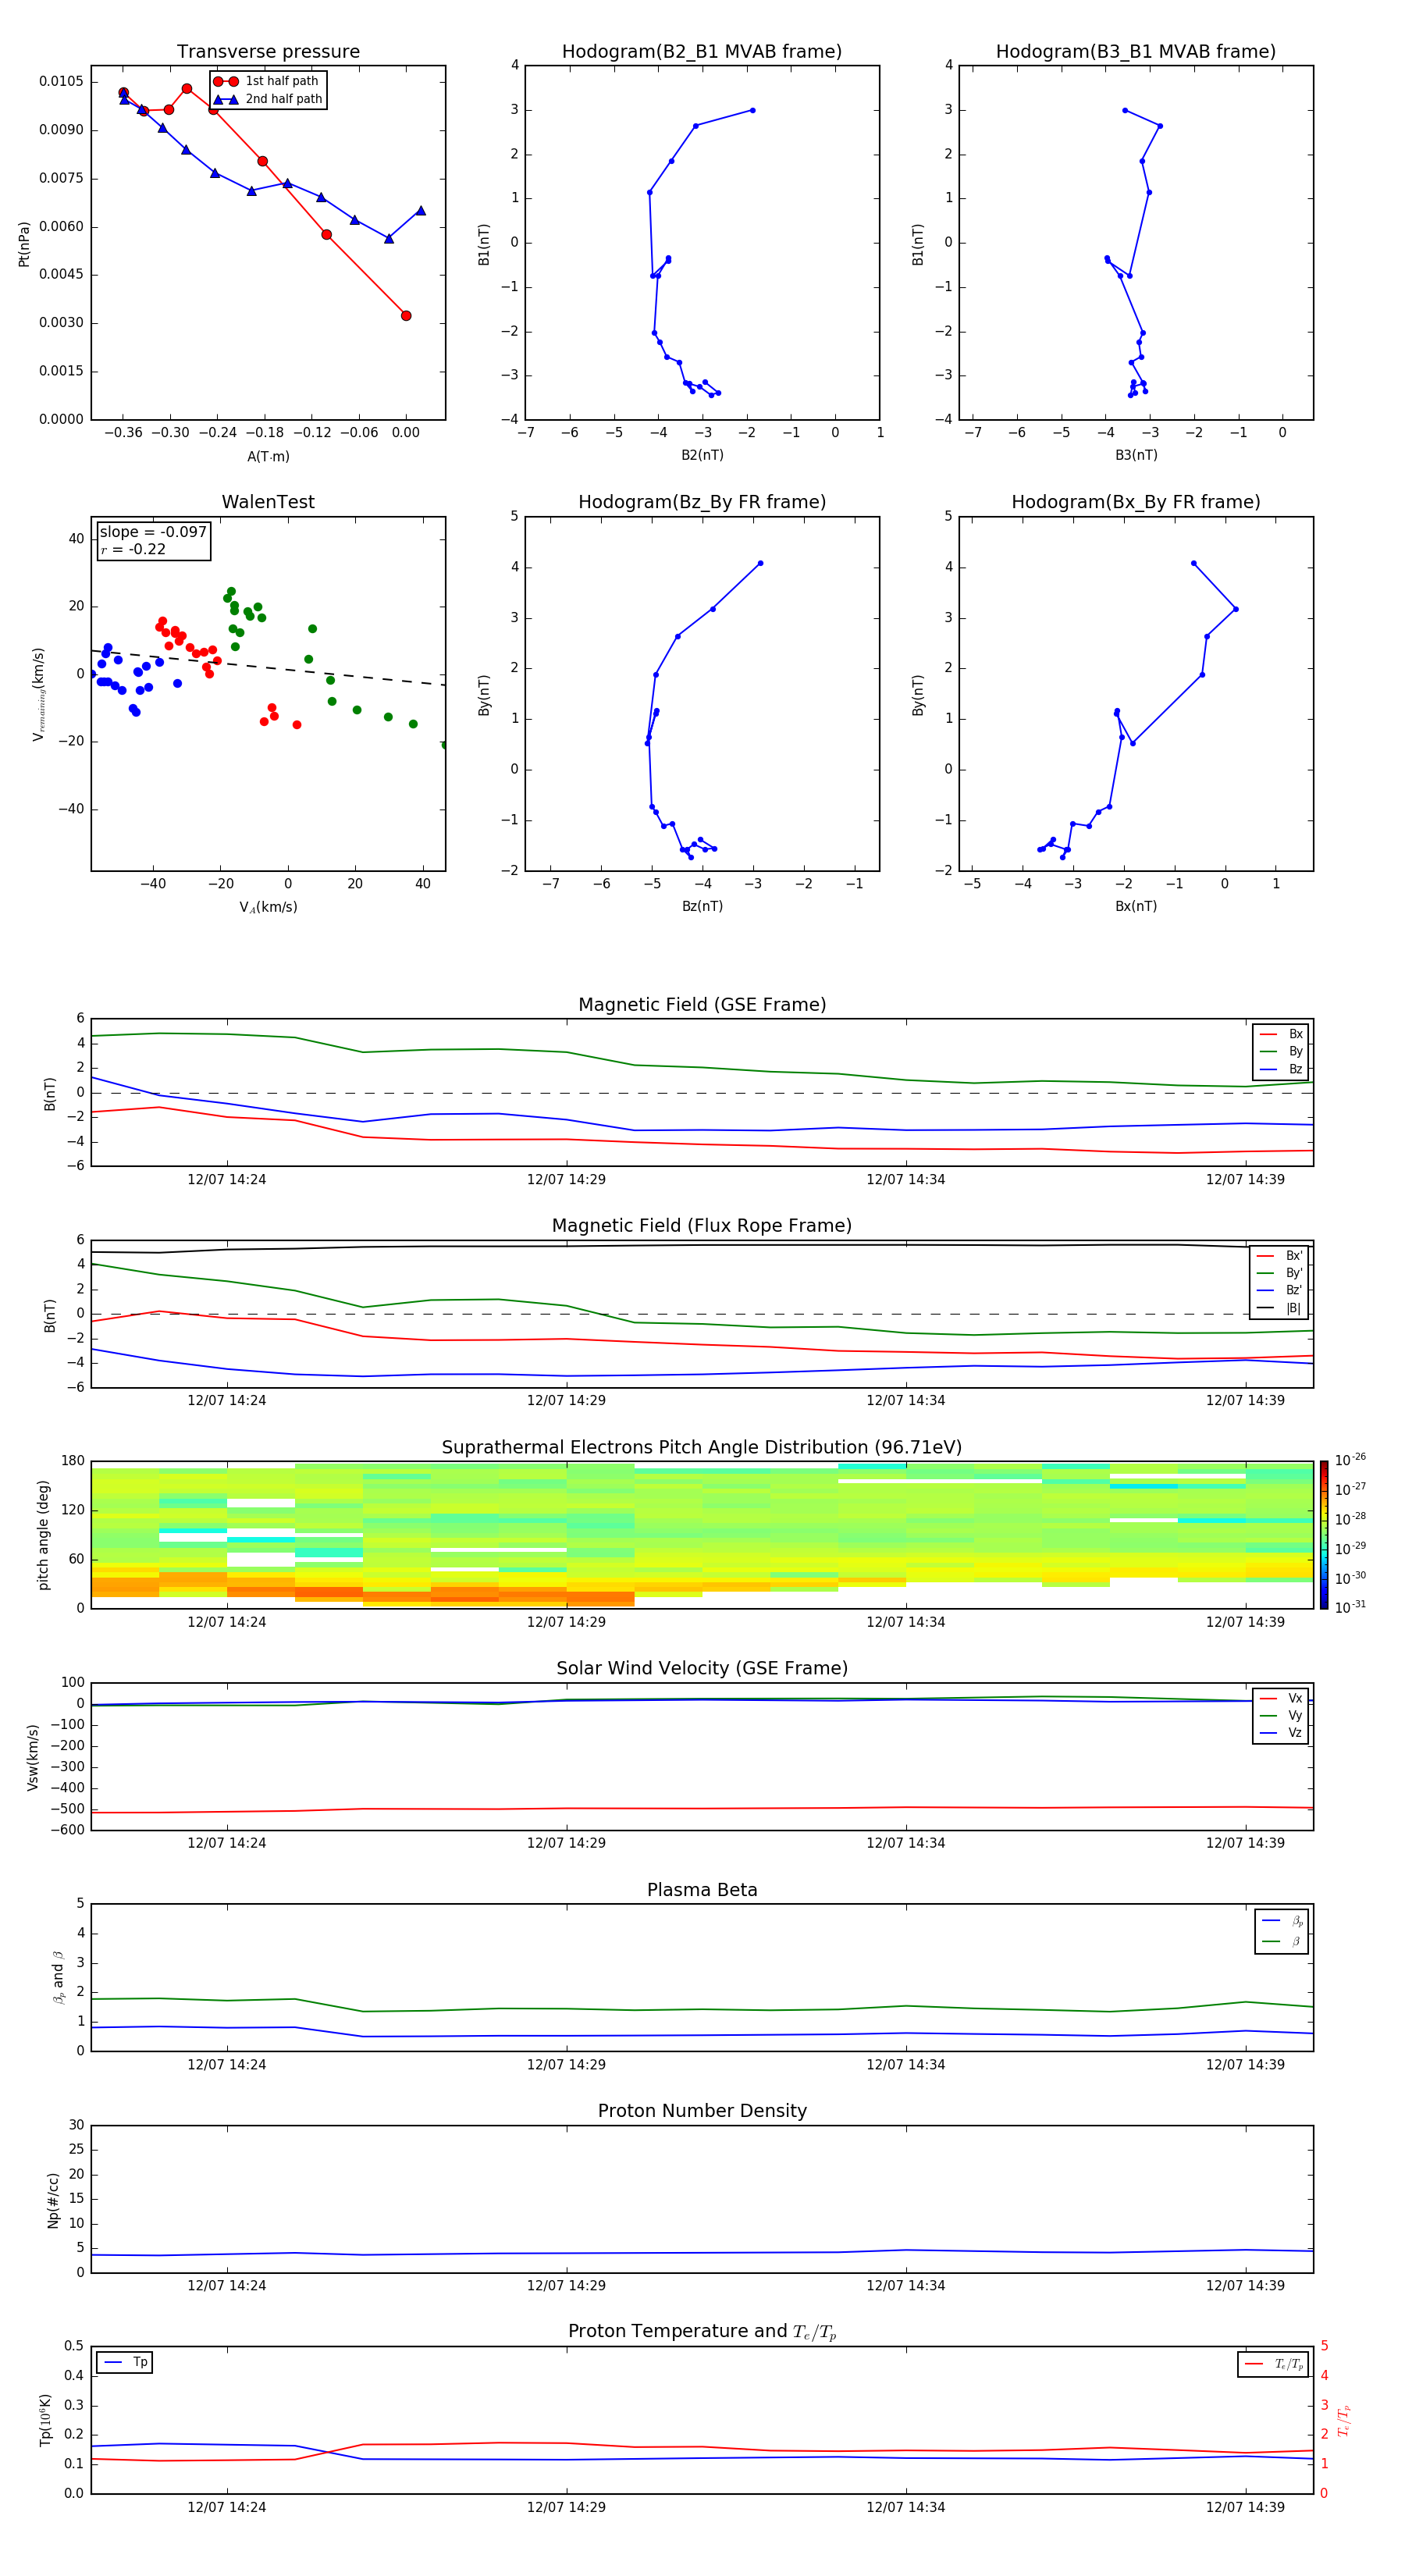
Task: Click 'V_A(km/s)' x-axis label of WalenTest
Action: click(268, 907)
